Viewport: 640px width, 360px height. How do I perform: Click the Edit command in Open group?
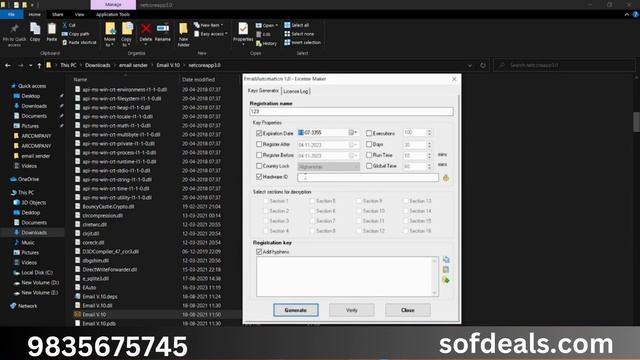(263, 34)
